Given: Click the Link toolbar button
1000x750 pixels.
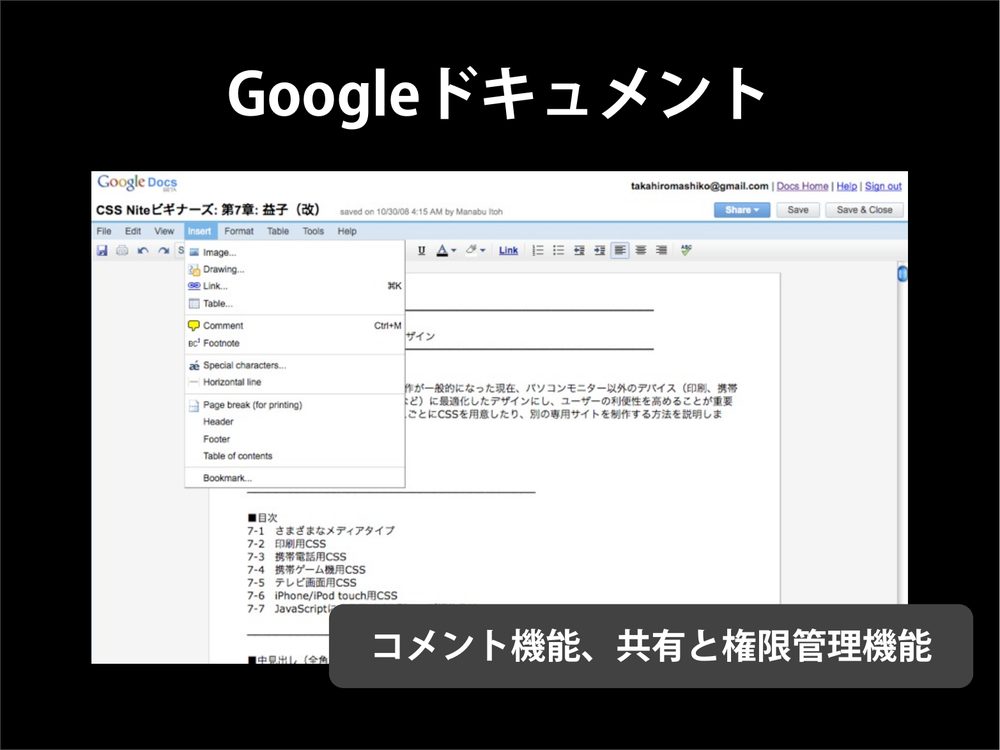Looking at the screenshot, I should [508, 251].
